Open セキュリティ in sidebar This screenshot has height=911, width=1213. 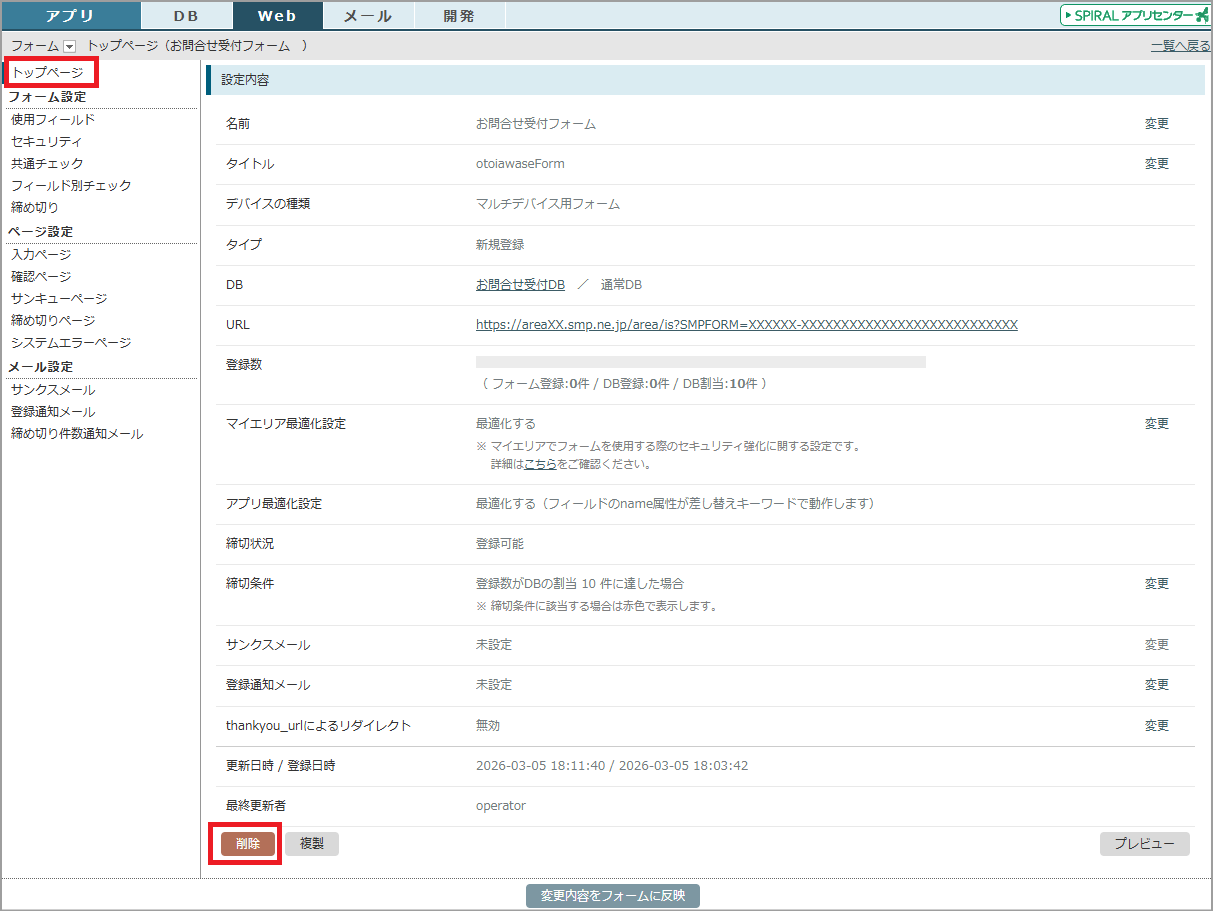click(46, 142)
